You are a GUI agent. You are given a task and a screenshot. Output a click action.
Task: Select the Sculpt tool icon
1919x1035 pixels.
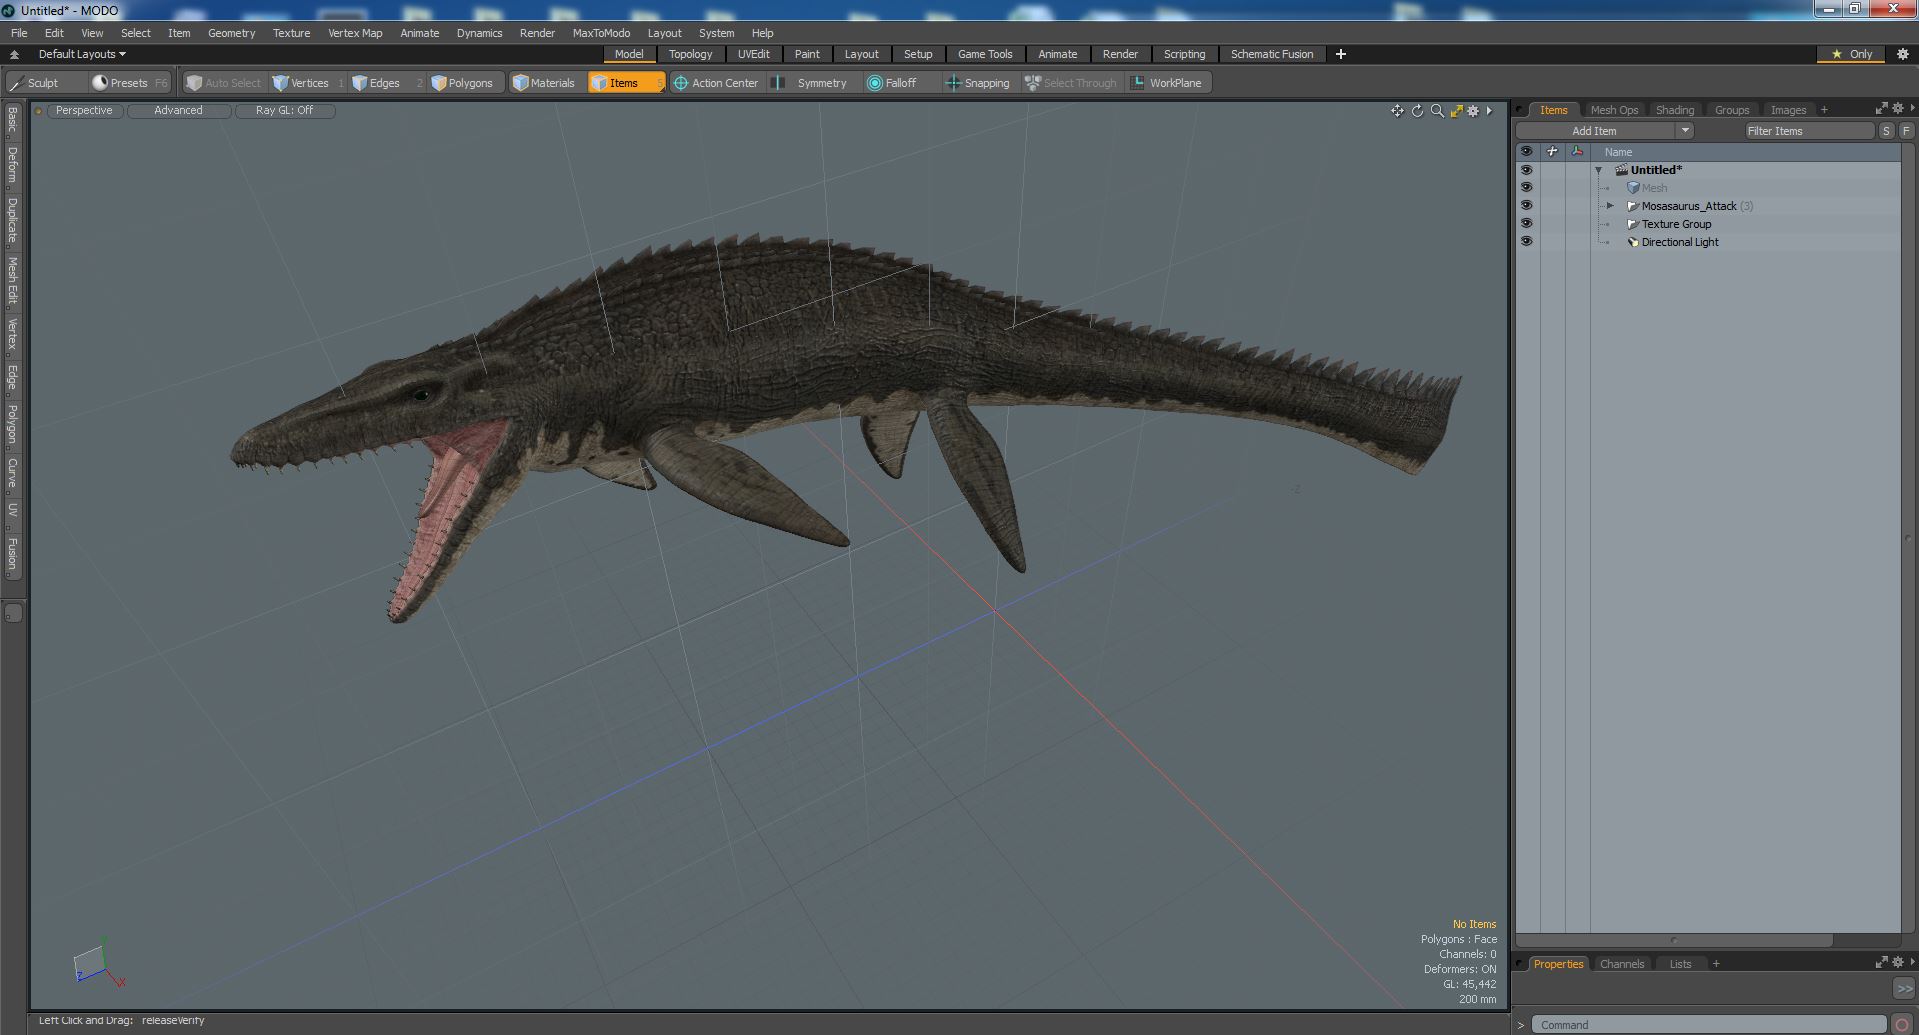[17, 83]
